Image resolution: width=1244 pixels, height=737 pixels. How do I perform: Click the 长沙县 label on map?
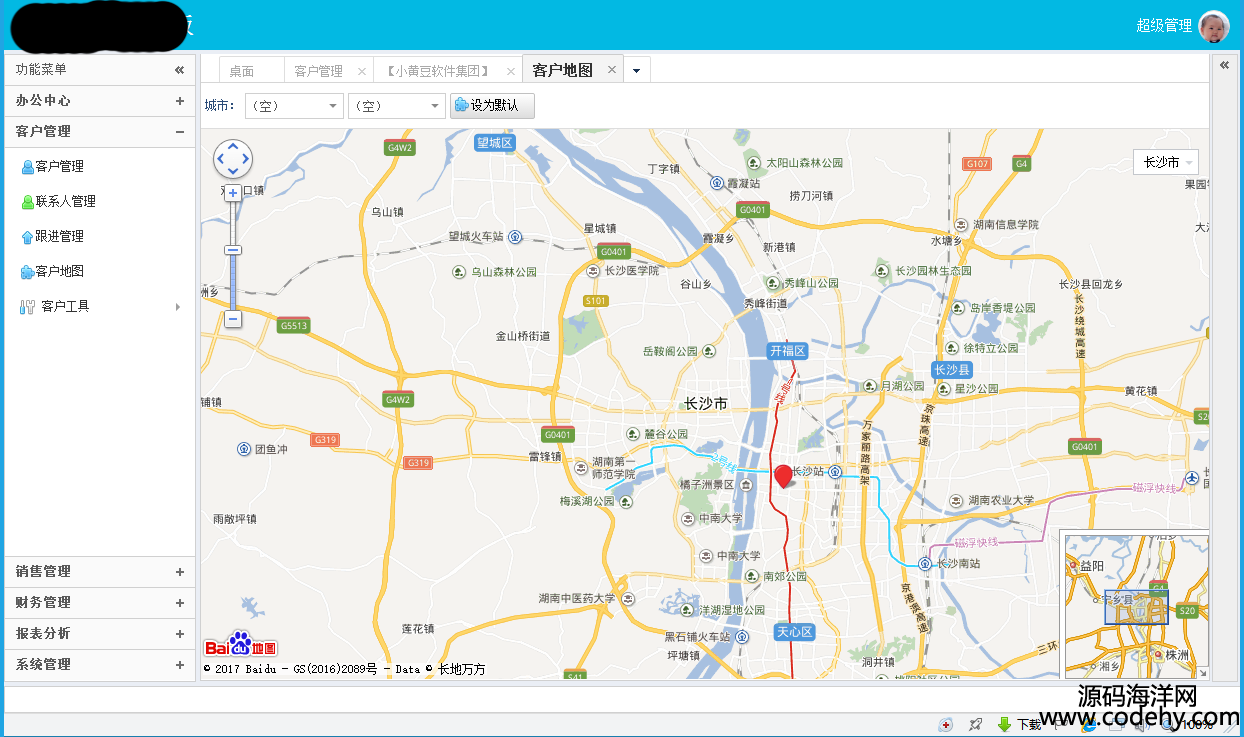(x=951, y=370)
